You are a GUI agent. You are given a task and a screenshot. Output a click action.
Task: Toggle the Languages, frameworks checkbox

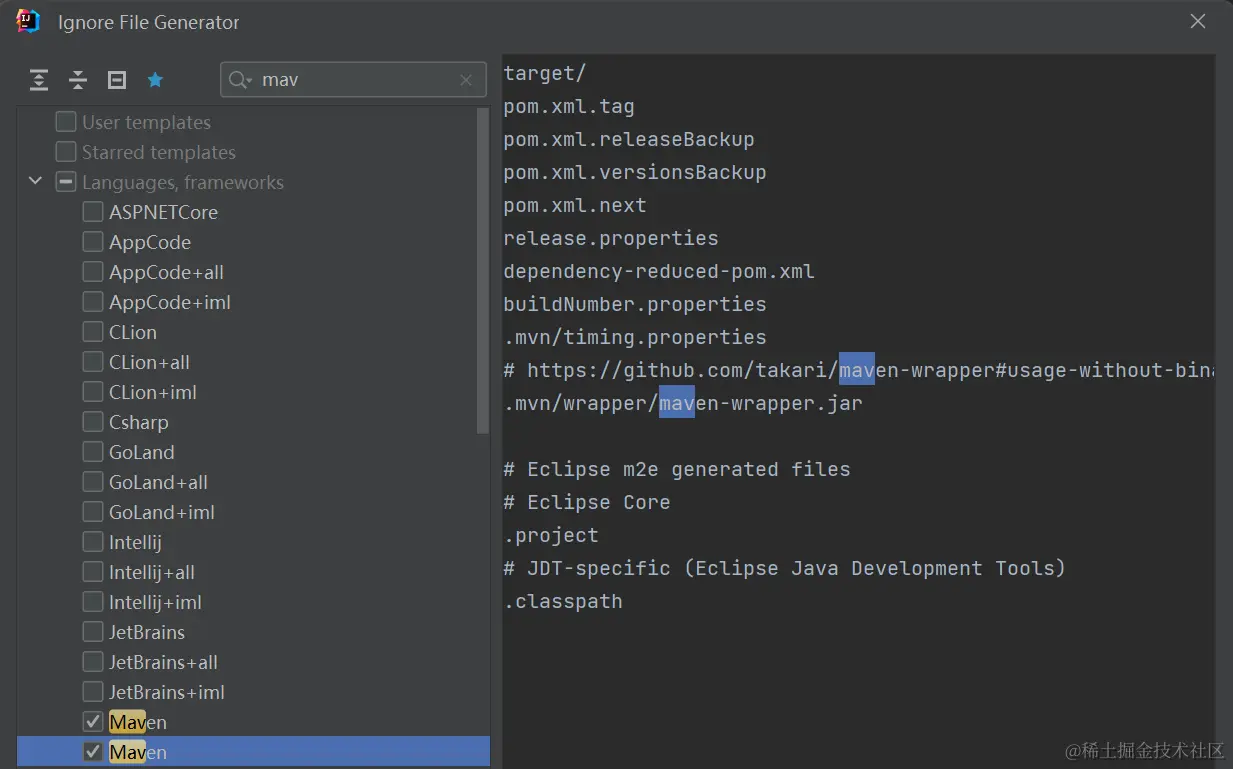click(66, 182)
